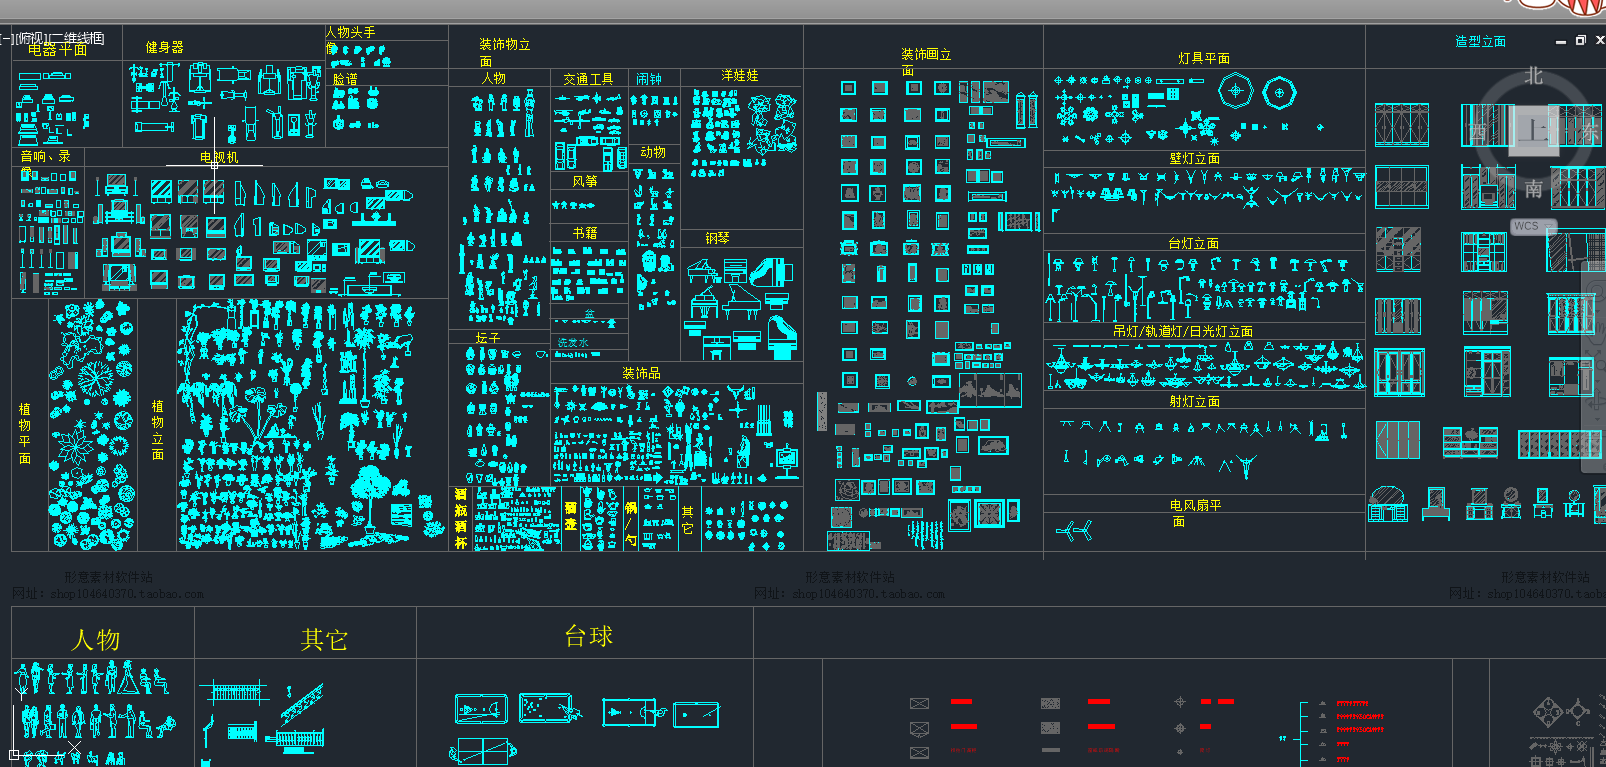
Task: Click the 灯具平面 heading
Action: click(x=1204, y=59)
